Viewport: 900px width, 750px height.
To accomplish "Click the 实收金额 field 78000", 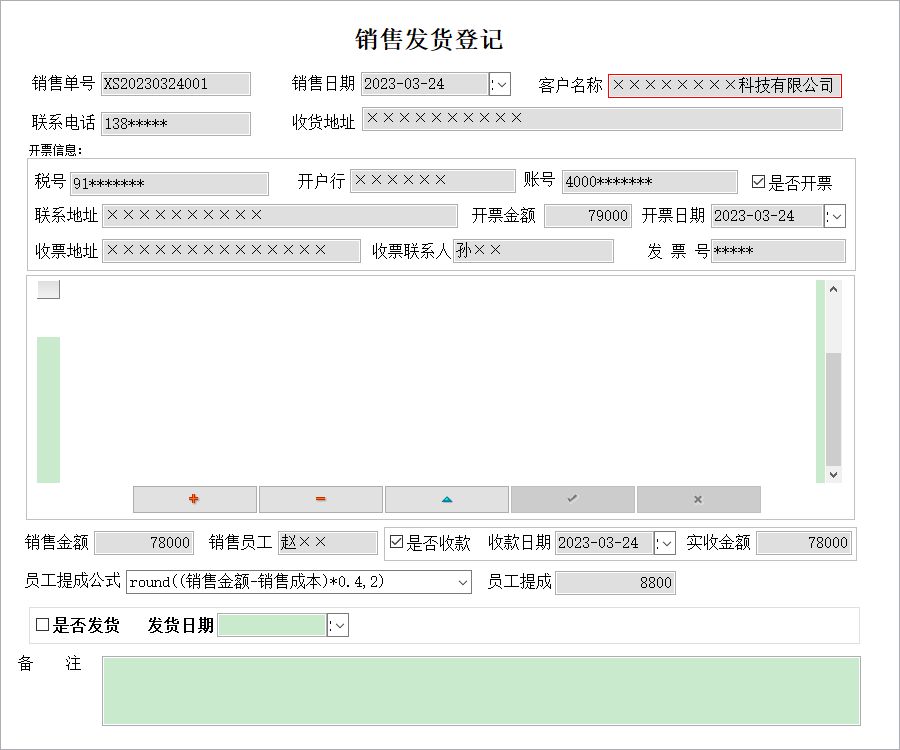I will click(x=804, y=543).
